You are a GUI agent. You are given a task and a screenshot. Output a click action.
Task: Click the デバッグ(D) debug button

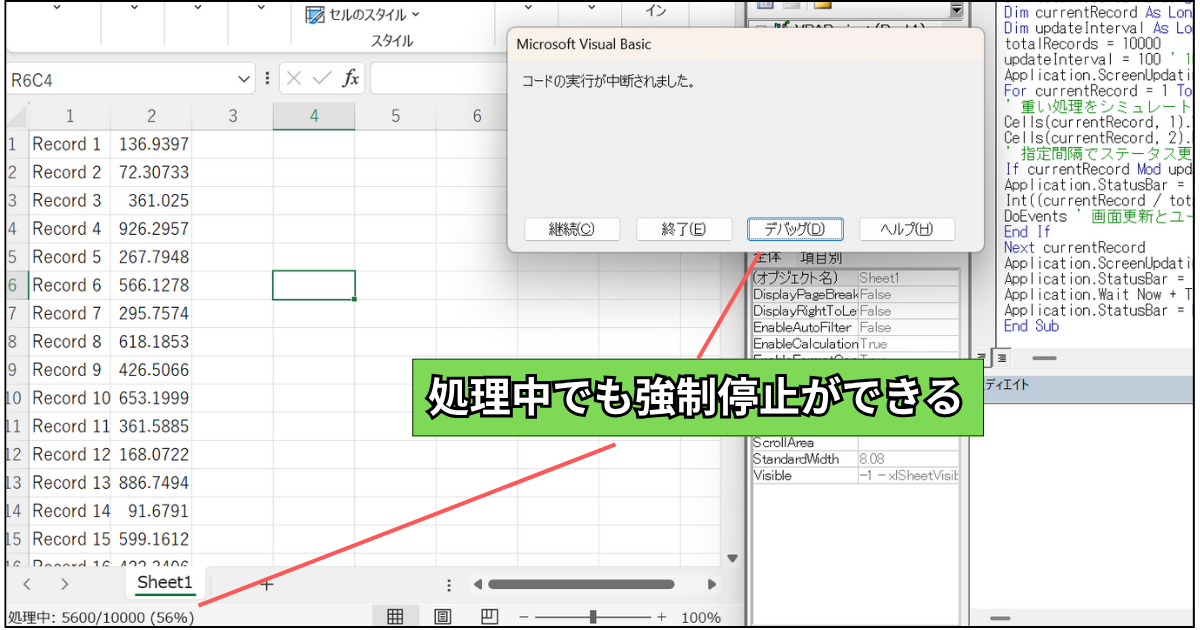click(x=795, y=229)
